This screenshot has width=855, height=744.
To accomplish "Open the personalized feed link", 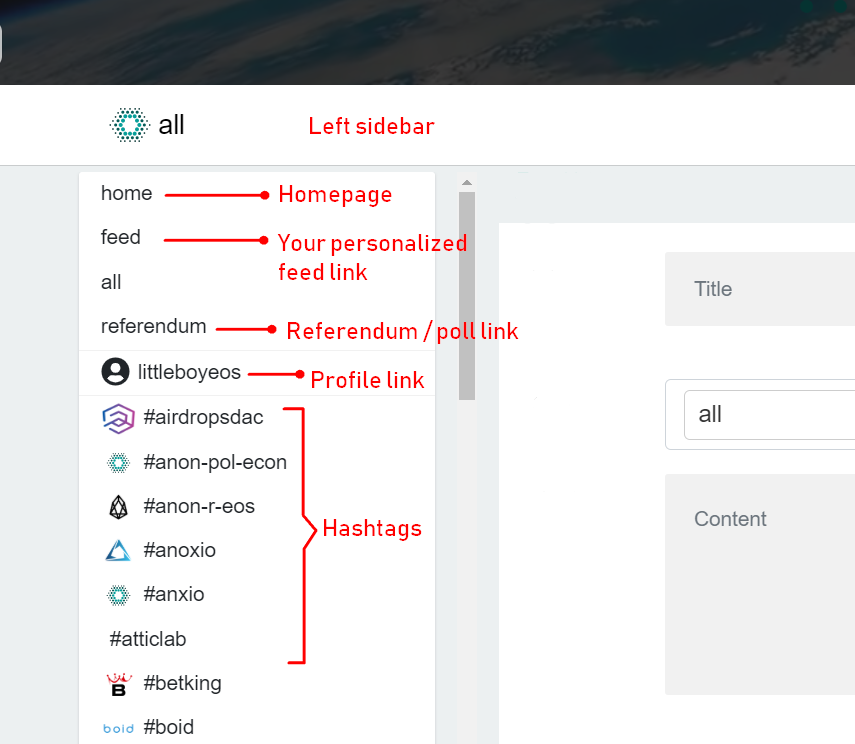I will 121,237.
